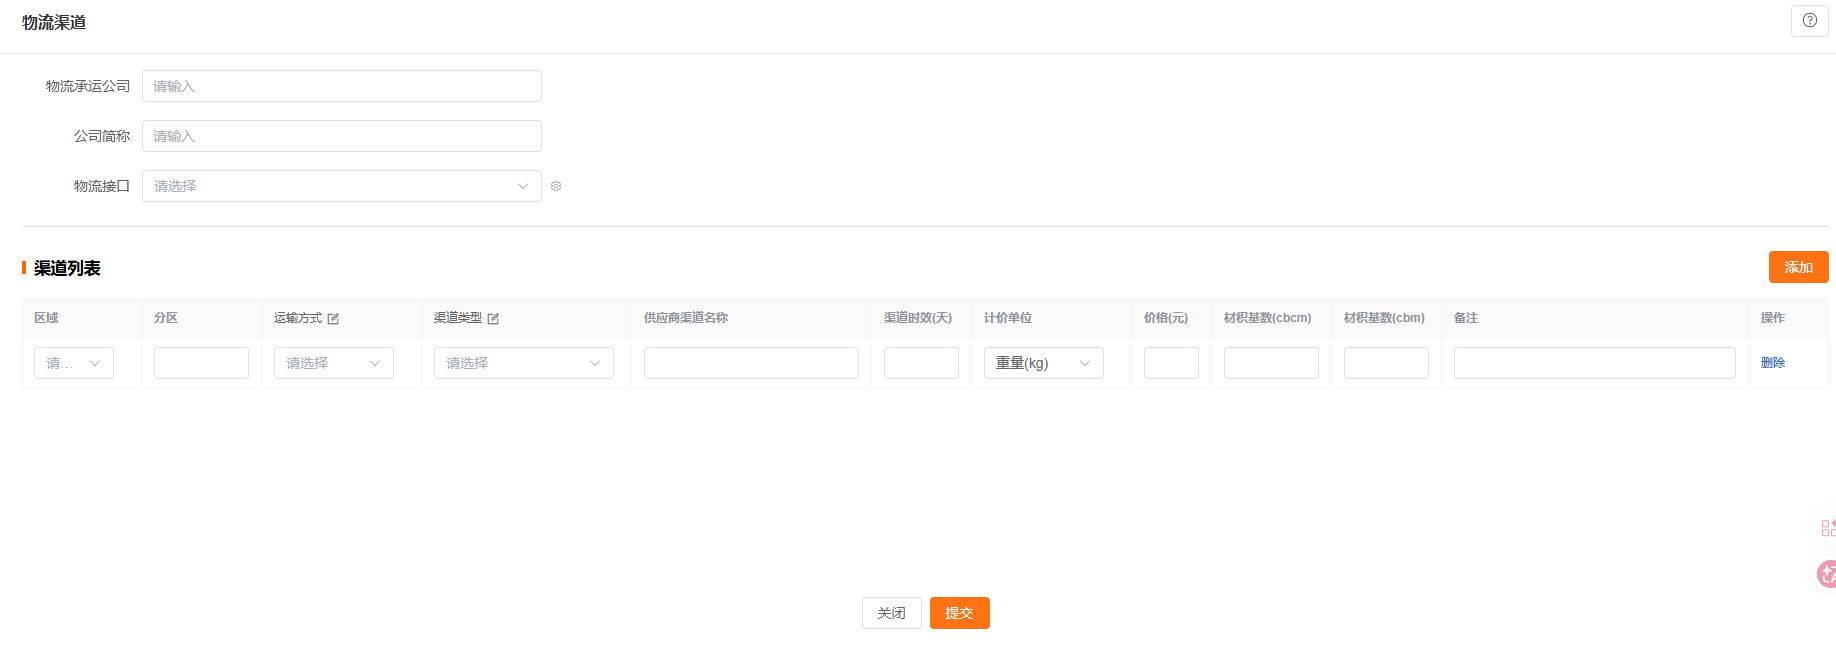Click edit icon next to 运输方式 header
Image resolution: width=1836 pixels, height=661 pixels.
(333, 319)
